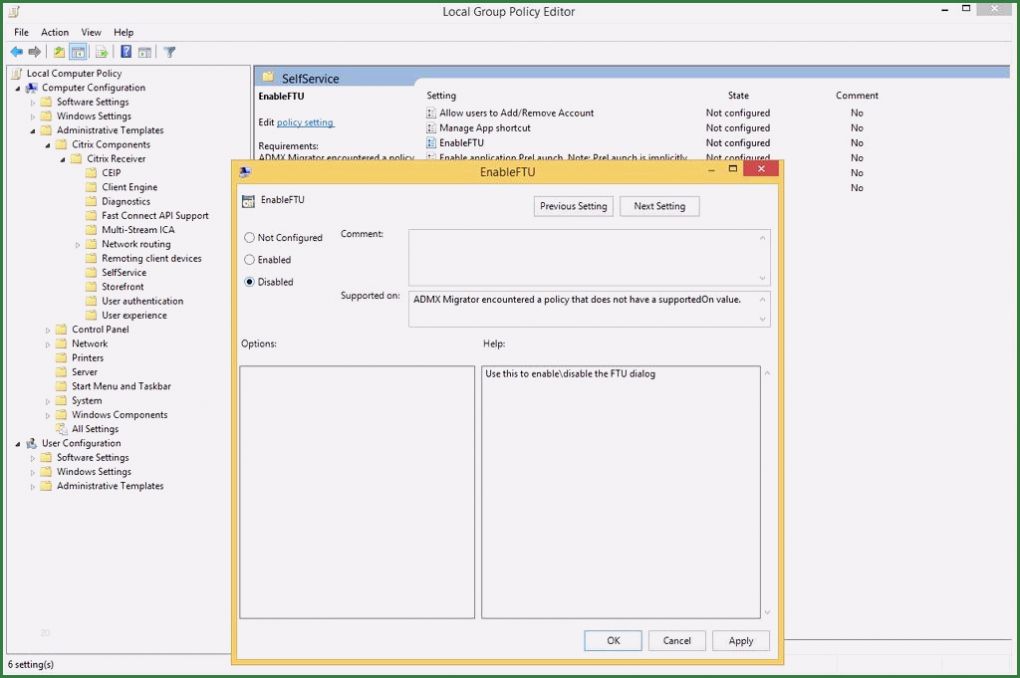Click the Next Setting button
This screenshot has width=1020, height=678.
click(659, 206)
